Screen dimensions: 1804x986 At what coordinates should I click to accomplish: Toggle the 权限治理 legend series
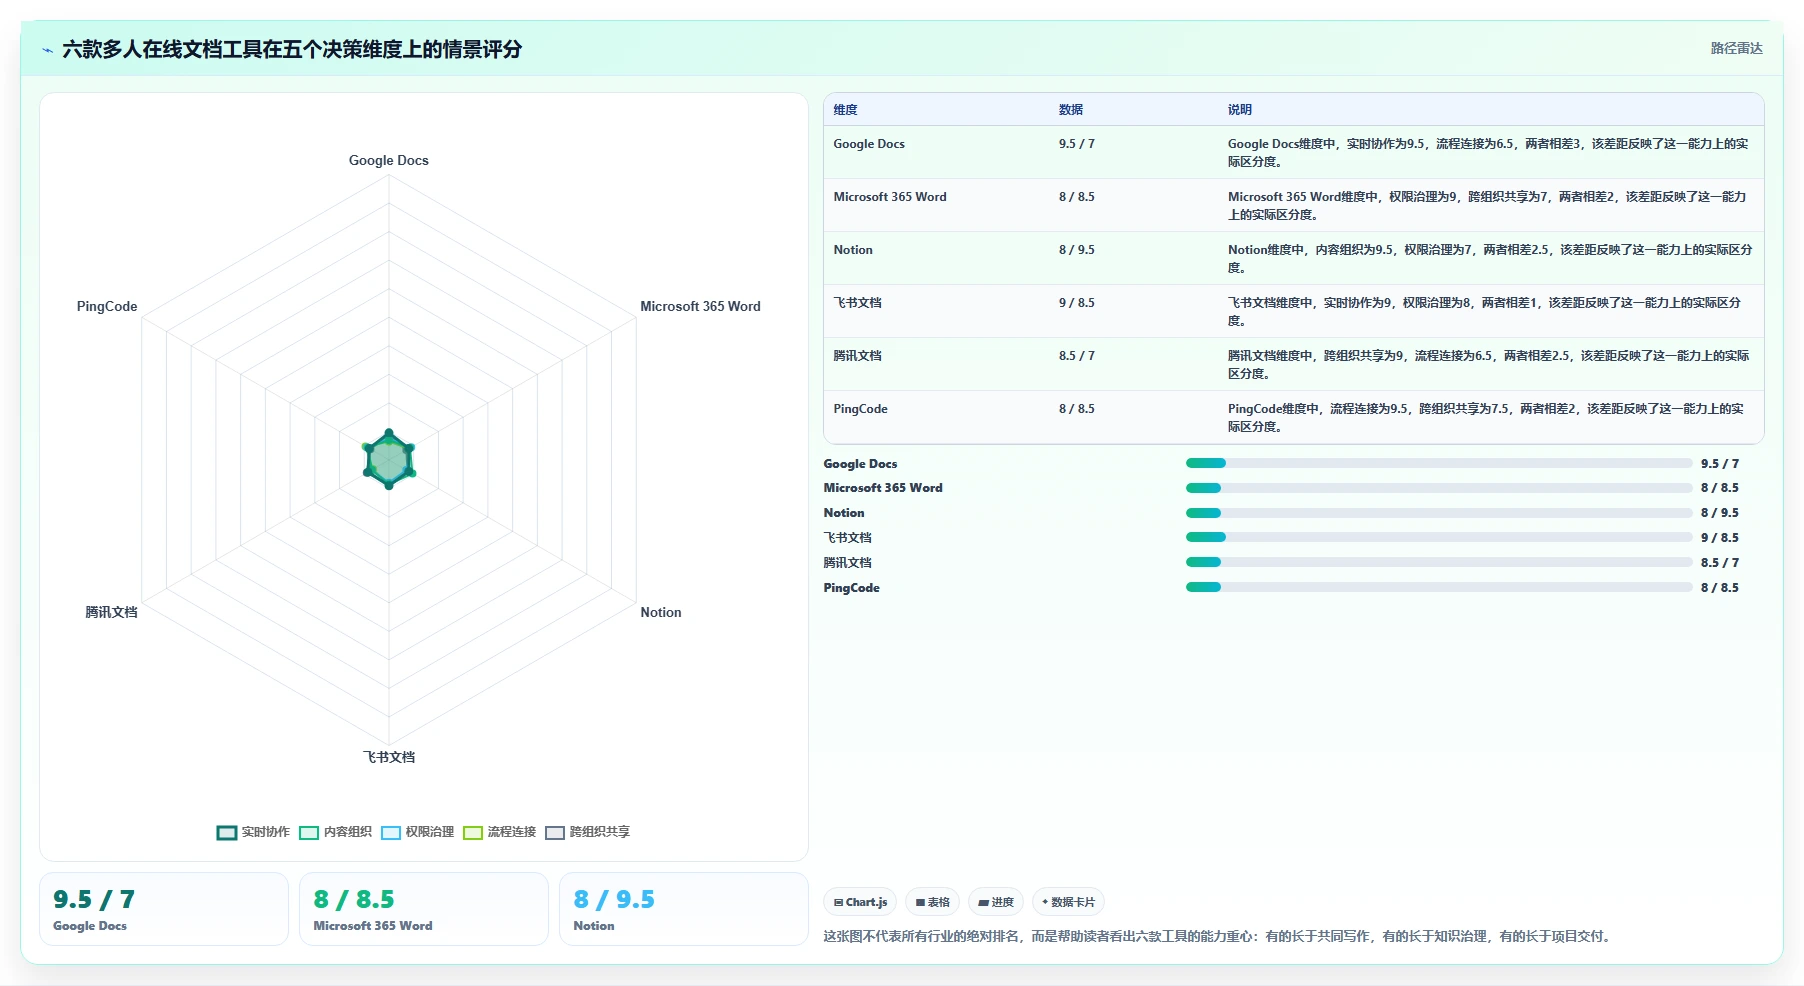pos(417,832)
